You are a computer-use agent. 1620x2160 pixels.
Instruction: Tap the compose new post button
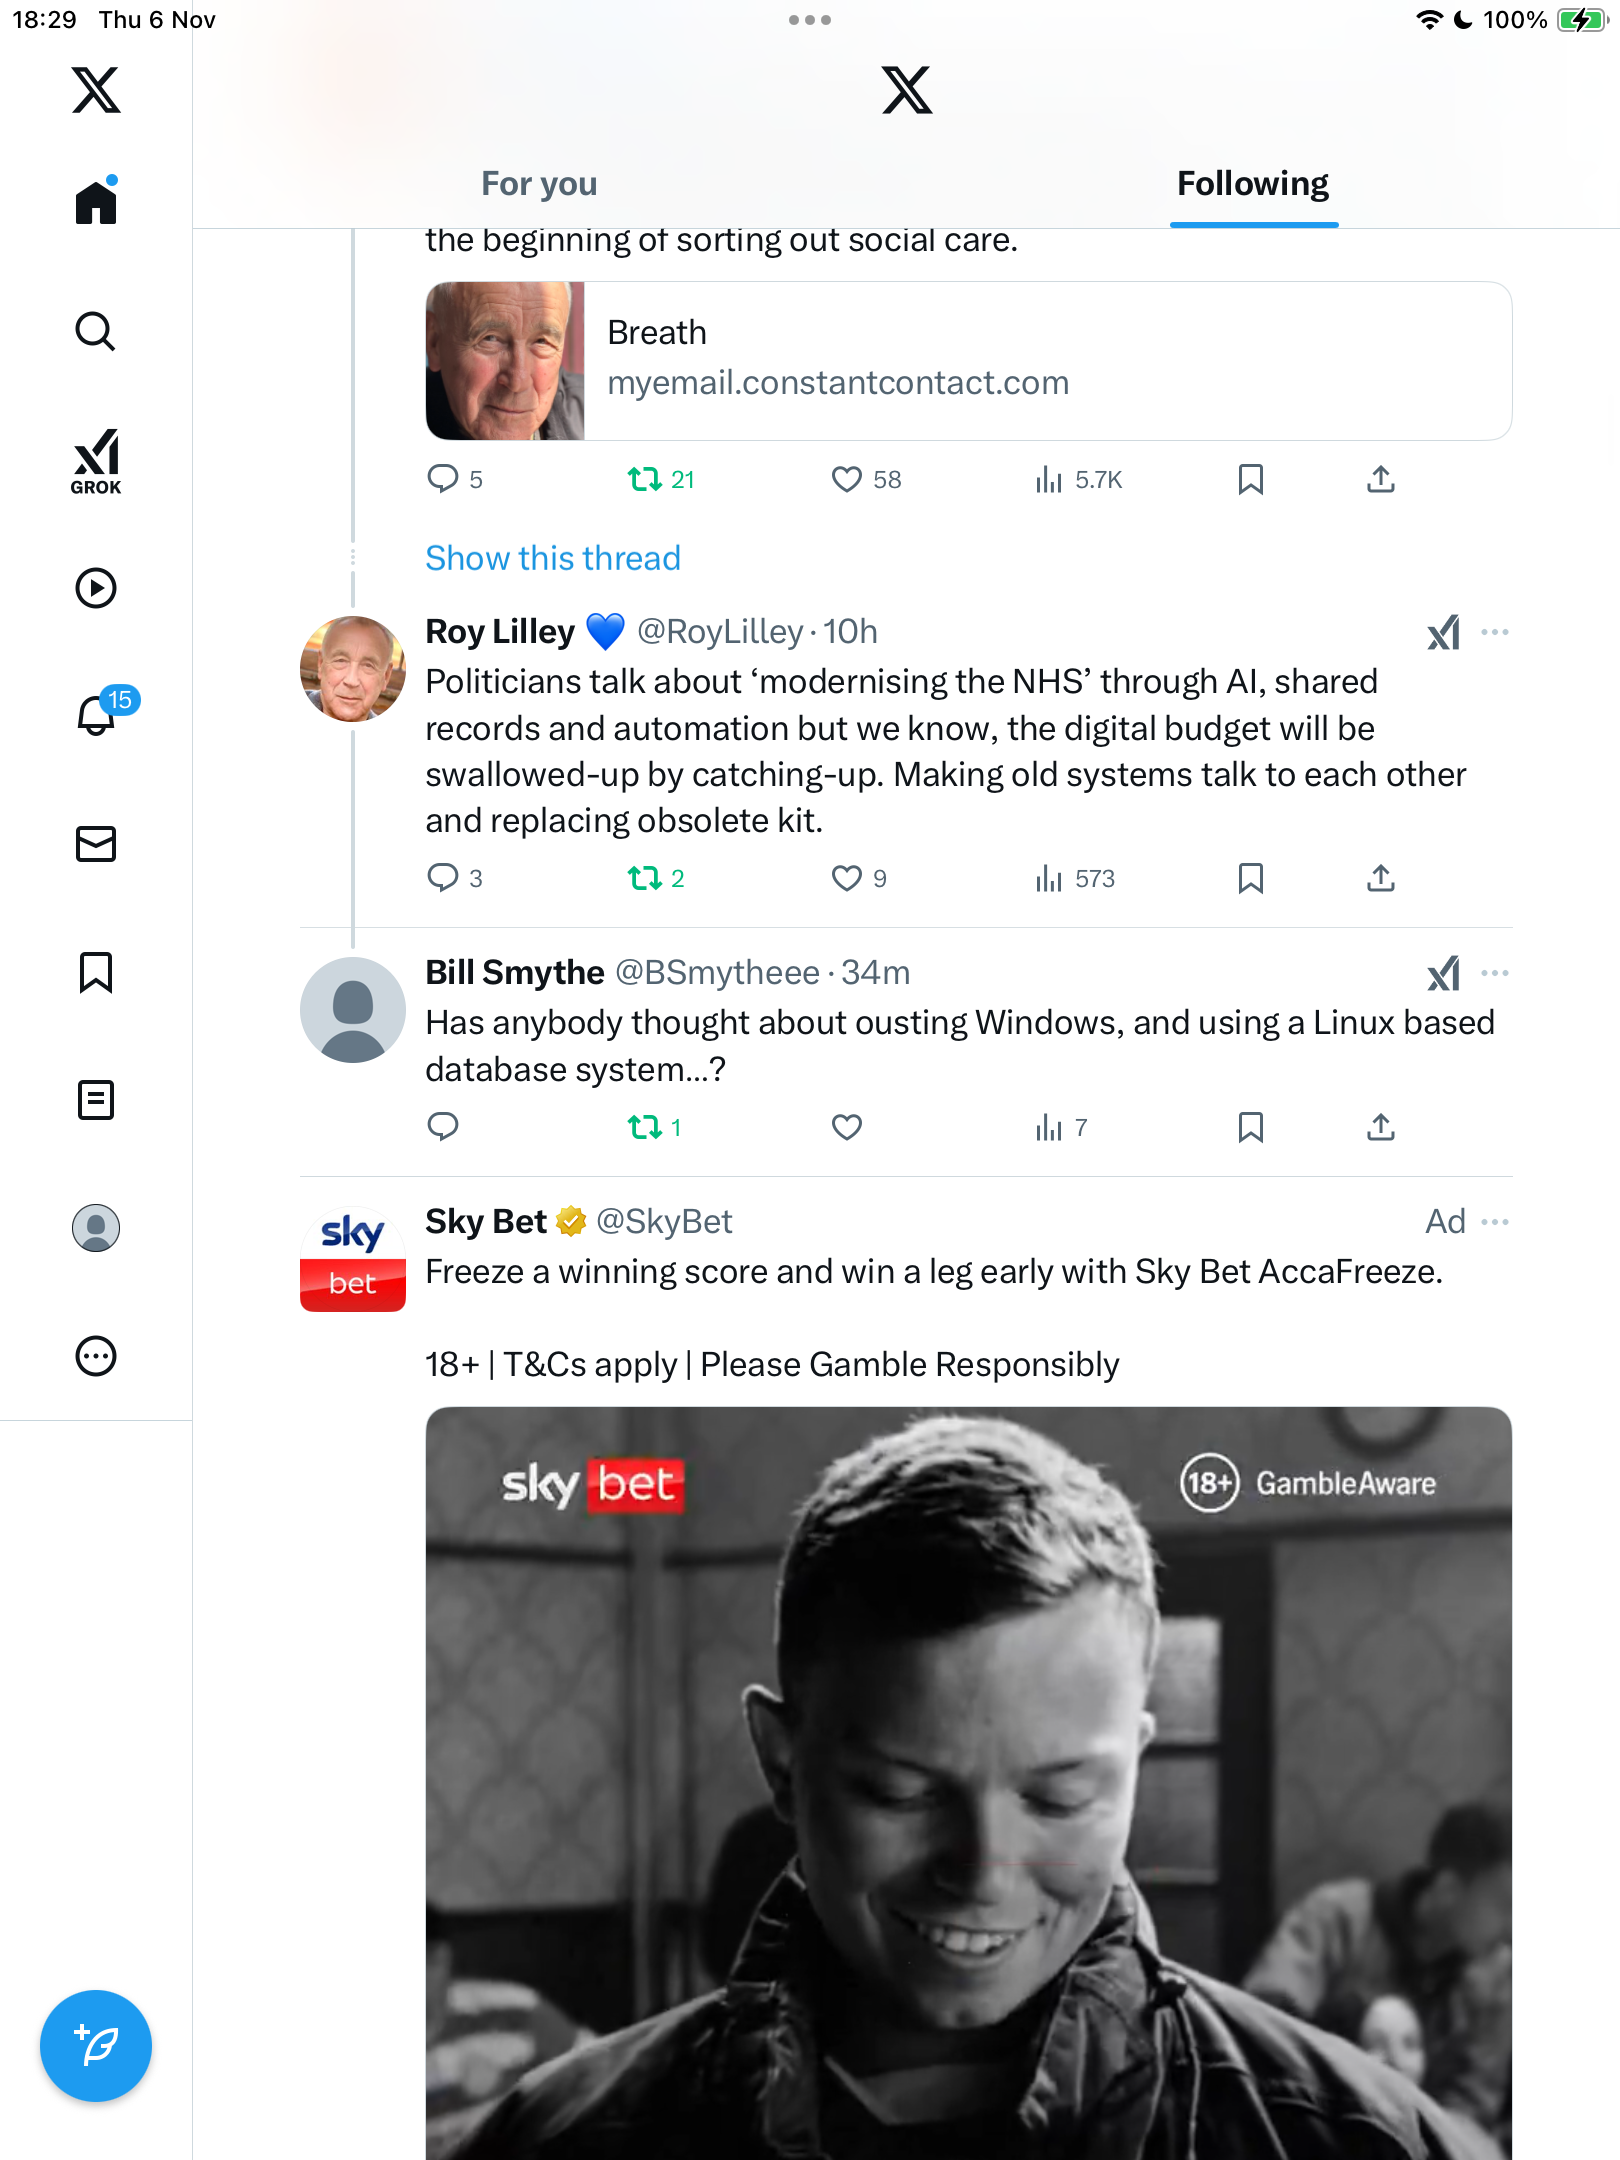point(96,2045)
